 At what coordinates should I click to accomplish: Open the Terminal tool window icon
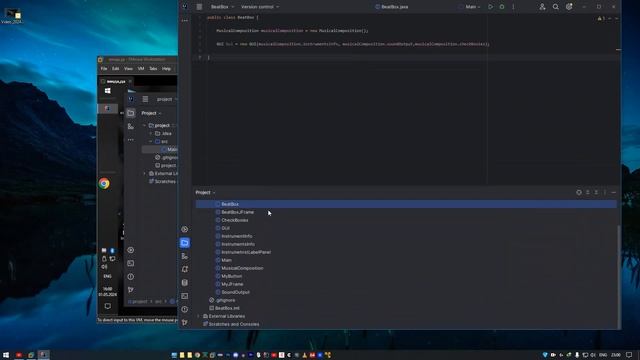tap(185, 296)
